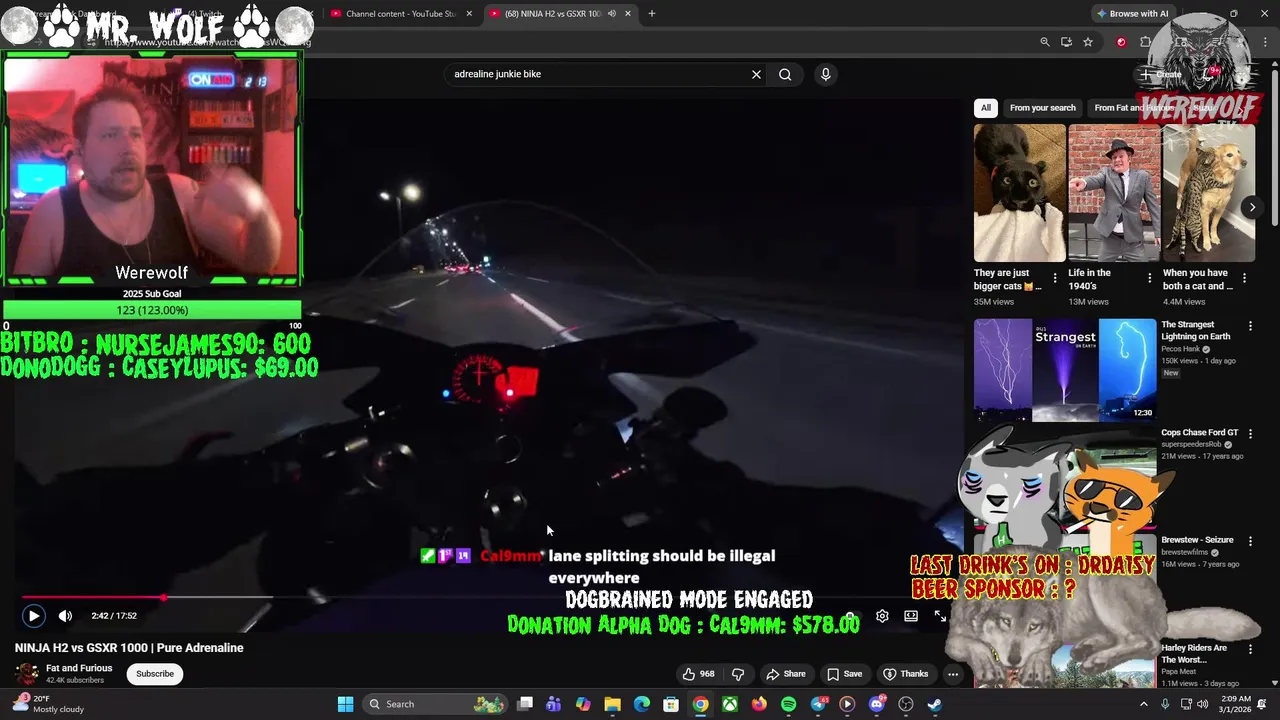Open the taskbar clock and date
The image size is (1280, 720).
[1235, 704]
